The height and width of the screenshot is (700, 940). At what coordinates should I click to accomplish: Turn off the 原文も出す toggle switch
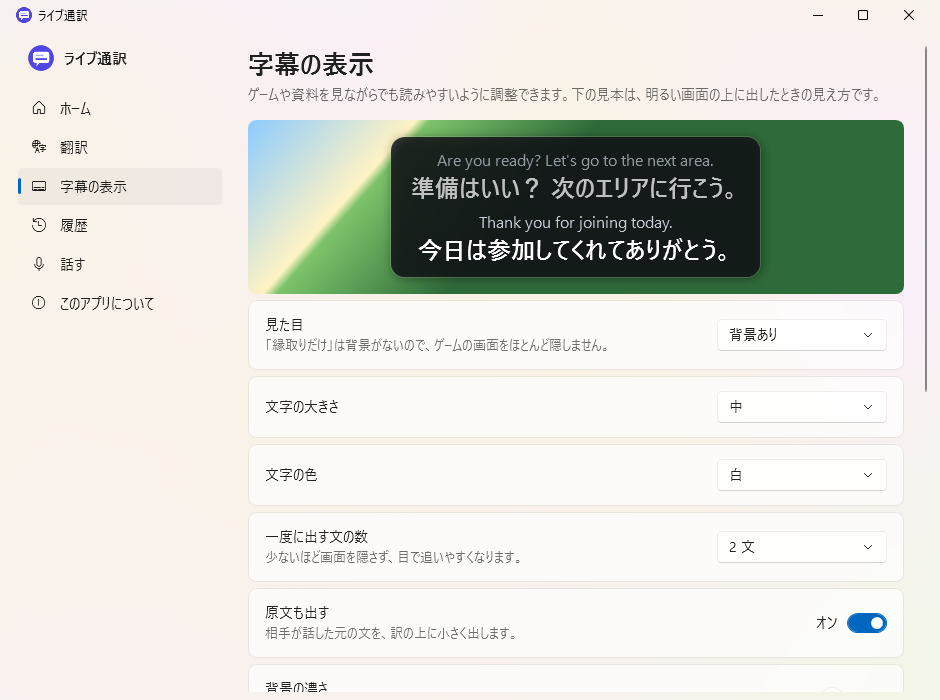click(x=866, y=623)
